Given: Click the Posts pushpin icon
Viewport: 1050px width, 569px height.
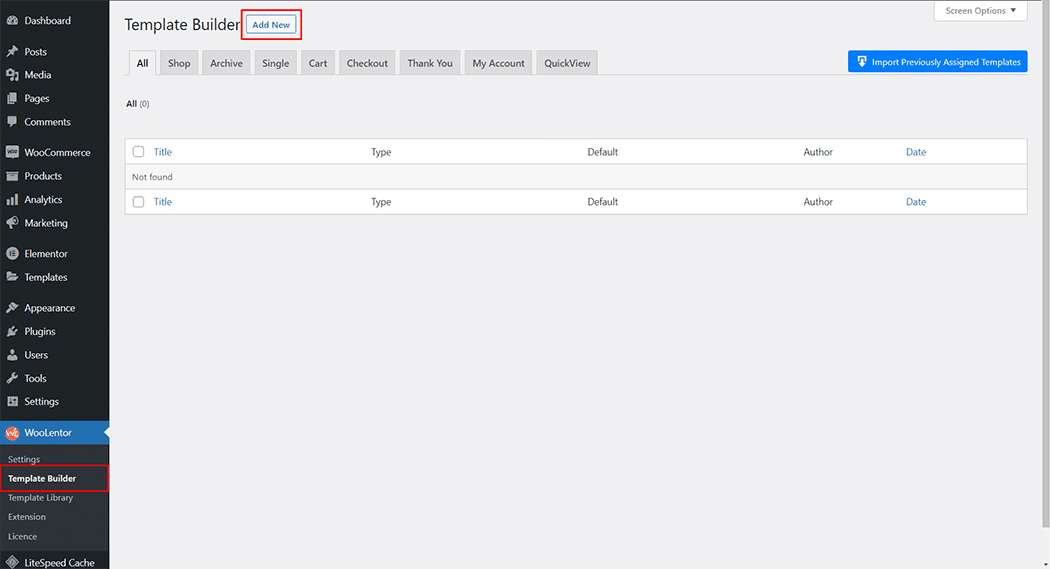Looking at the screenshot, I should point(12,52).
